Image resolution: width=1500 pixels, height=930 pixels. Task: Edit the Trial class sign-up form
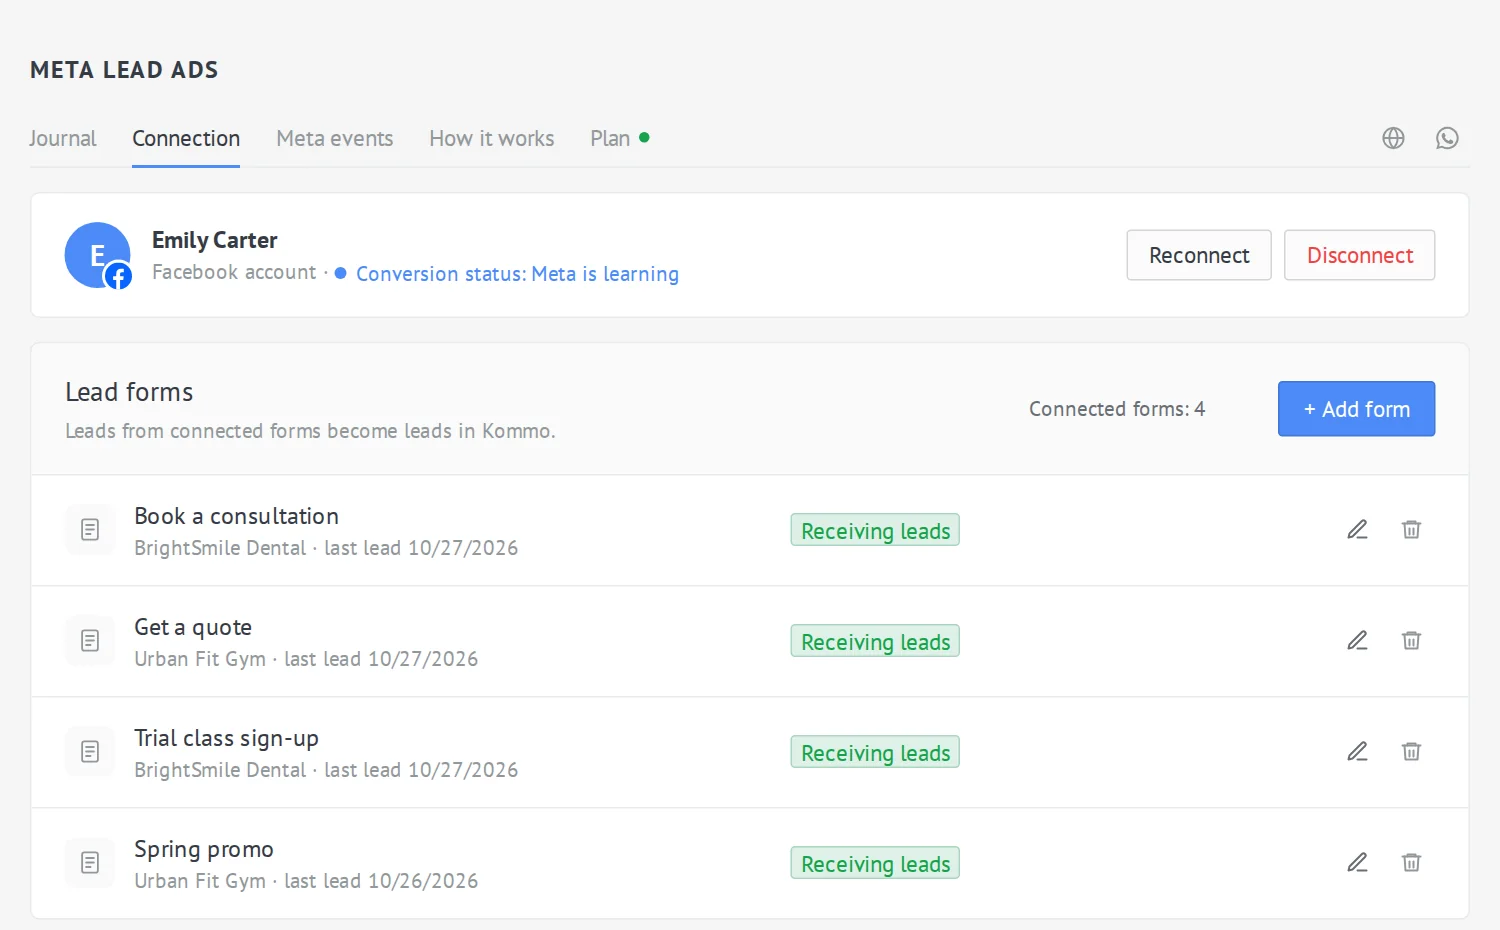pyautogui.click(x=1357, y=752)
